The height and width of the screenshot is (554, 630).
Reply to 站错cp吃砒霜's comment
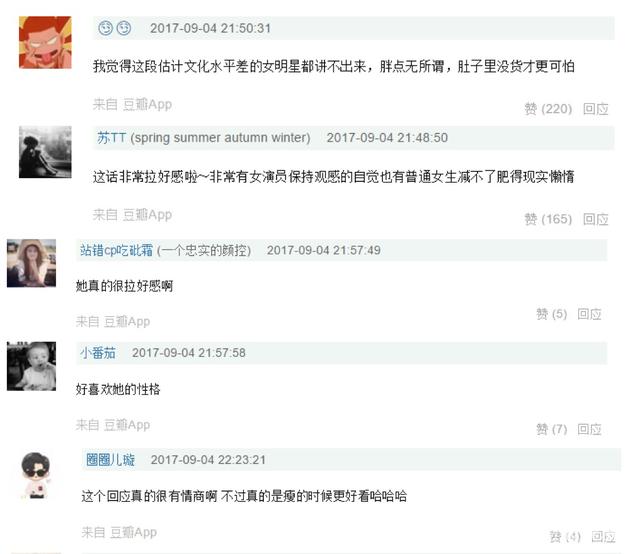tap(589, 314)
